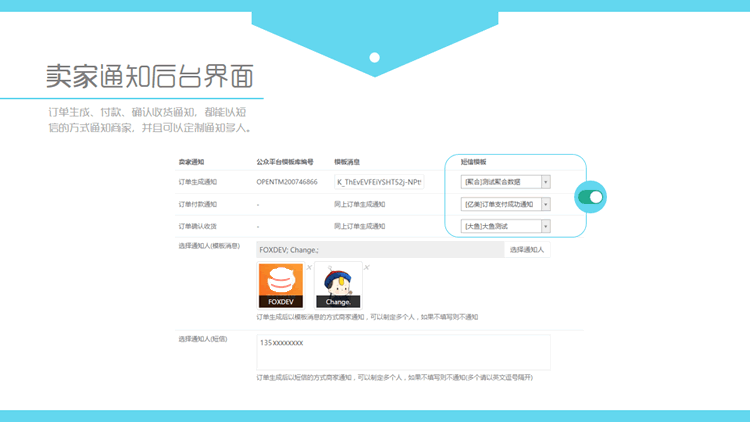
Task: Click the 选择通知人 button
Action: (x=527, y=250)
